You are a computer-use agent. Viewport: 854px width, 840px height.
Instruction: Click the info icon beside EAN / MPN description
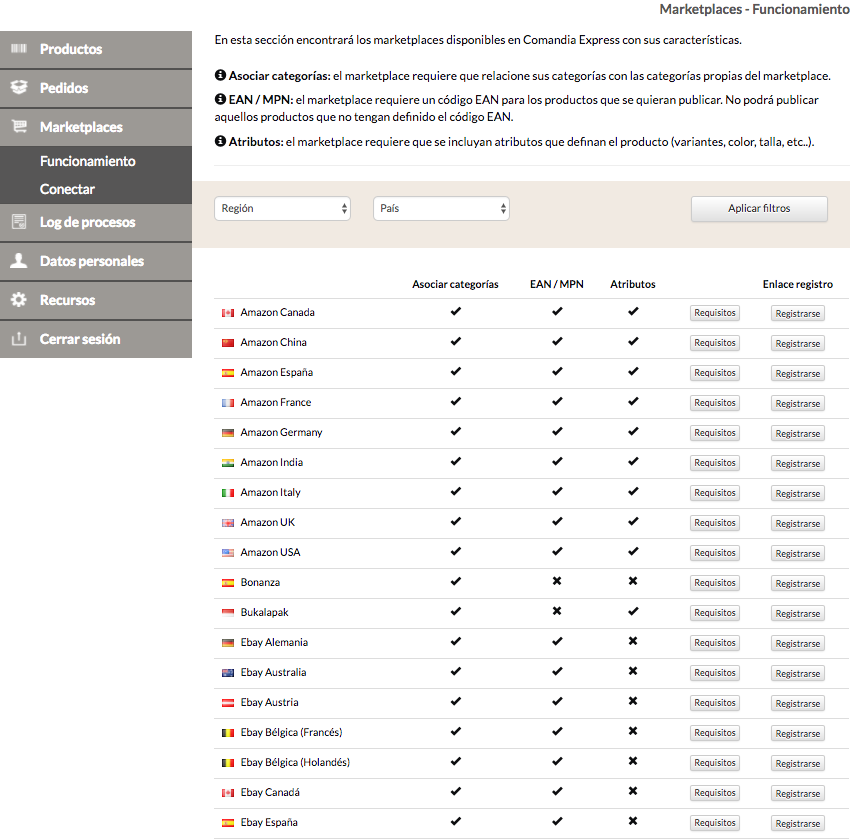point(220,99)
